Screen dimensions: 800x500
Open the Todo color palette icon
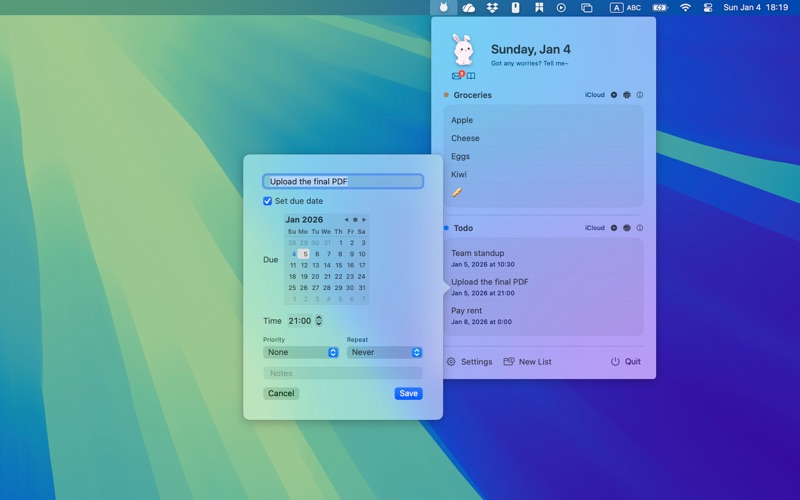tap(627, 228)
